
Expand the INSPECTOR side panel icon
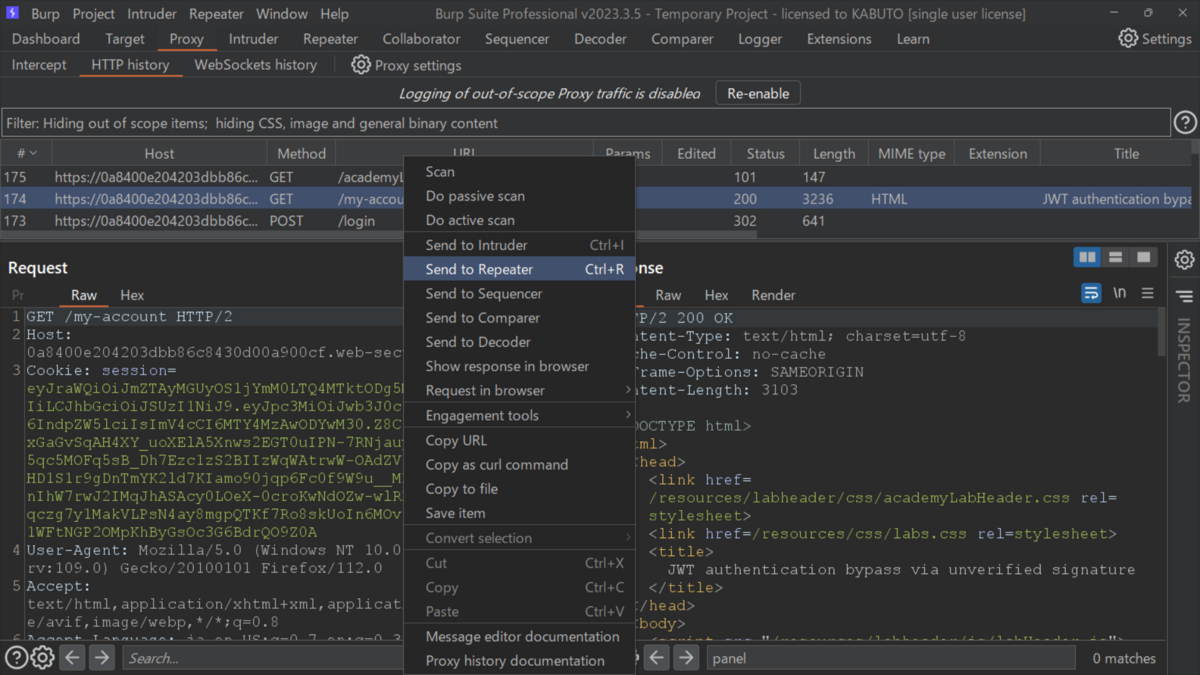(x=1185, y=297)
